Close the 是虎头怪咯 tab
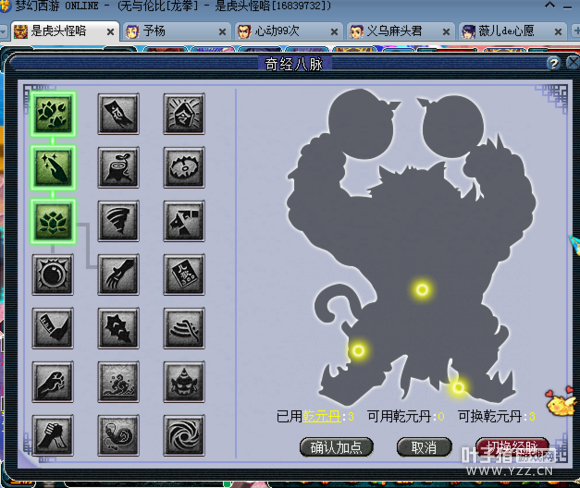This screenshot has width=580, height=488. [110, 32]
